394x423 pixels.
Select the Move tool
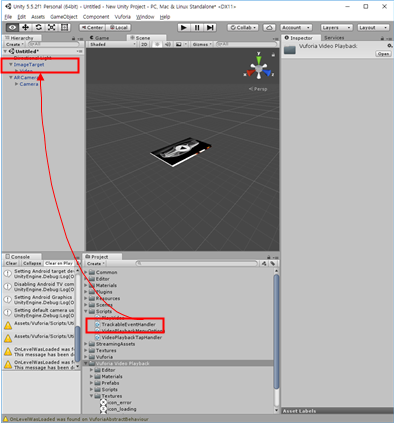[x=25, y=27]
